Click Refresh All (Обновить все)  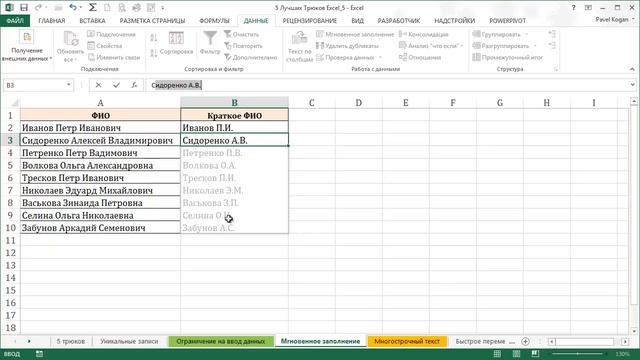(70, 47)
